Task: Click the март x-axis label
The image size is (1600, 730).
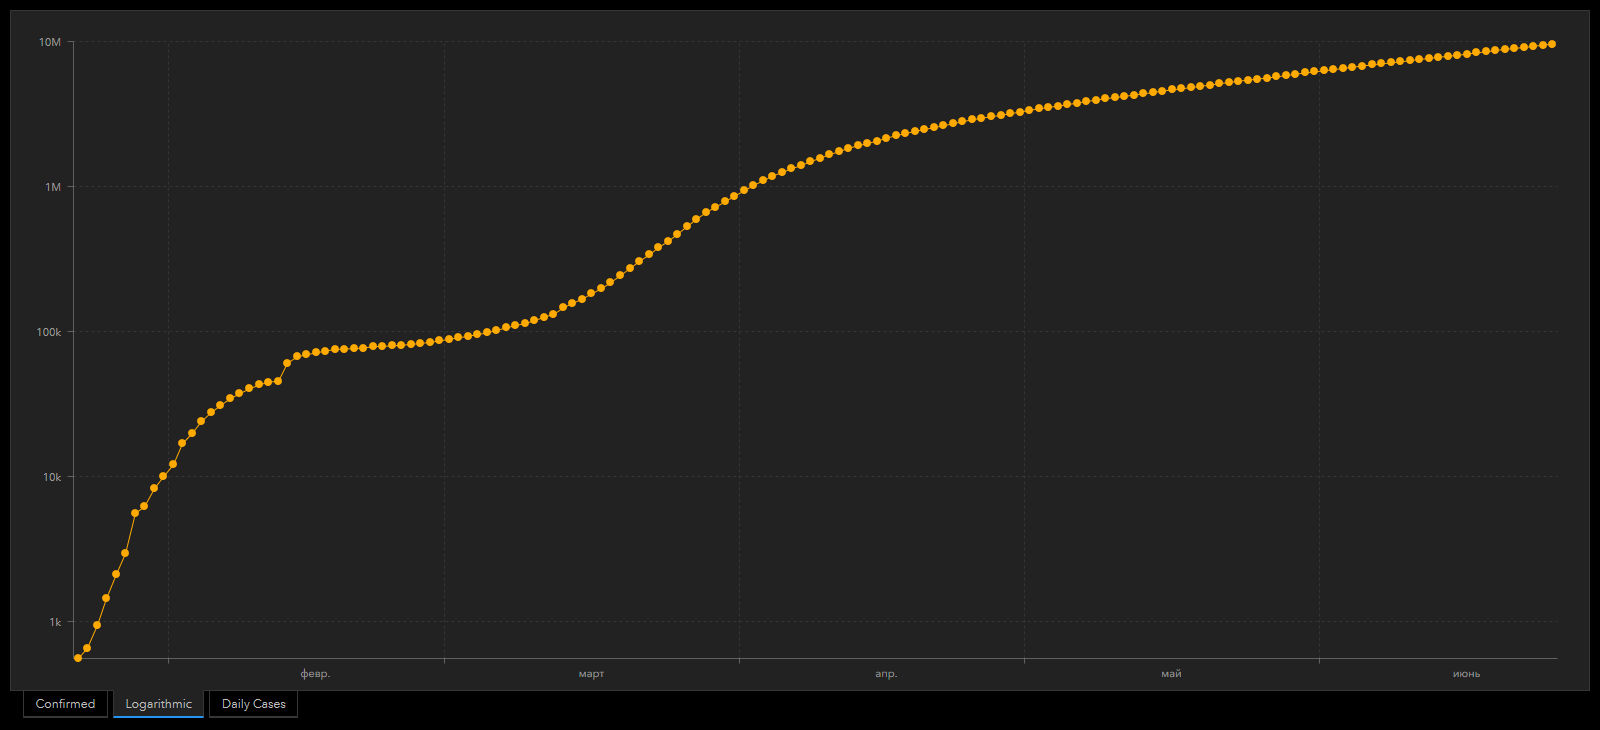Action: pos(591,674)
